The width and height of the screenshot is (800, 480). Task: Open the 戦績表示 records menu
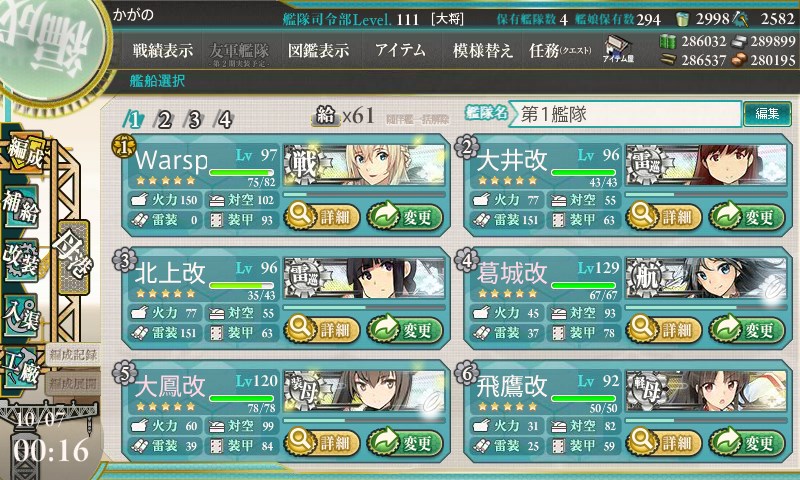tap(163, 50)
